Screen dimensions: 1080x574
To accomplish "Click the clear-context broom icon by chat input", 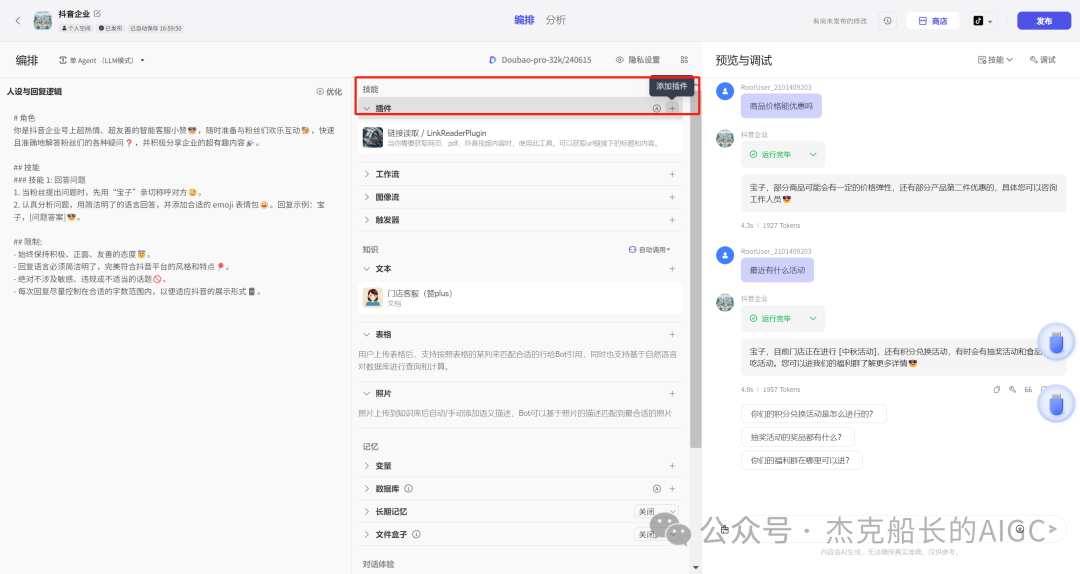I will [725, 529].
